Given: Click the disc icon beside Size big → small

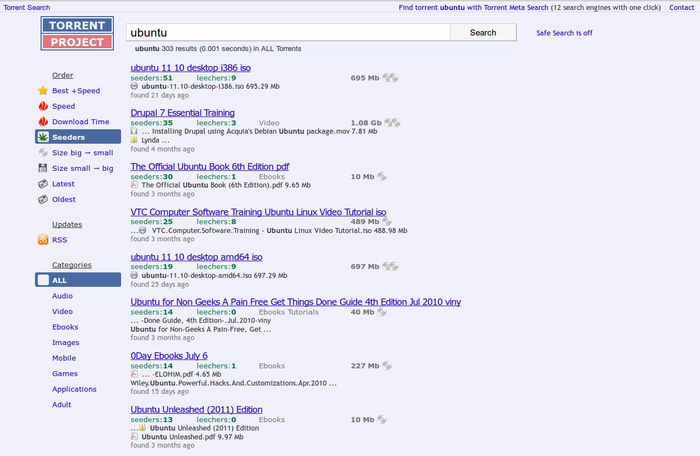Looking at the screenshot, I should pyautogui.click(x=43, y=153).
